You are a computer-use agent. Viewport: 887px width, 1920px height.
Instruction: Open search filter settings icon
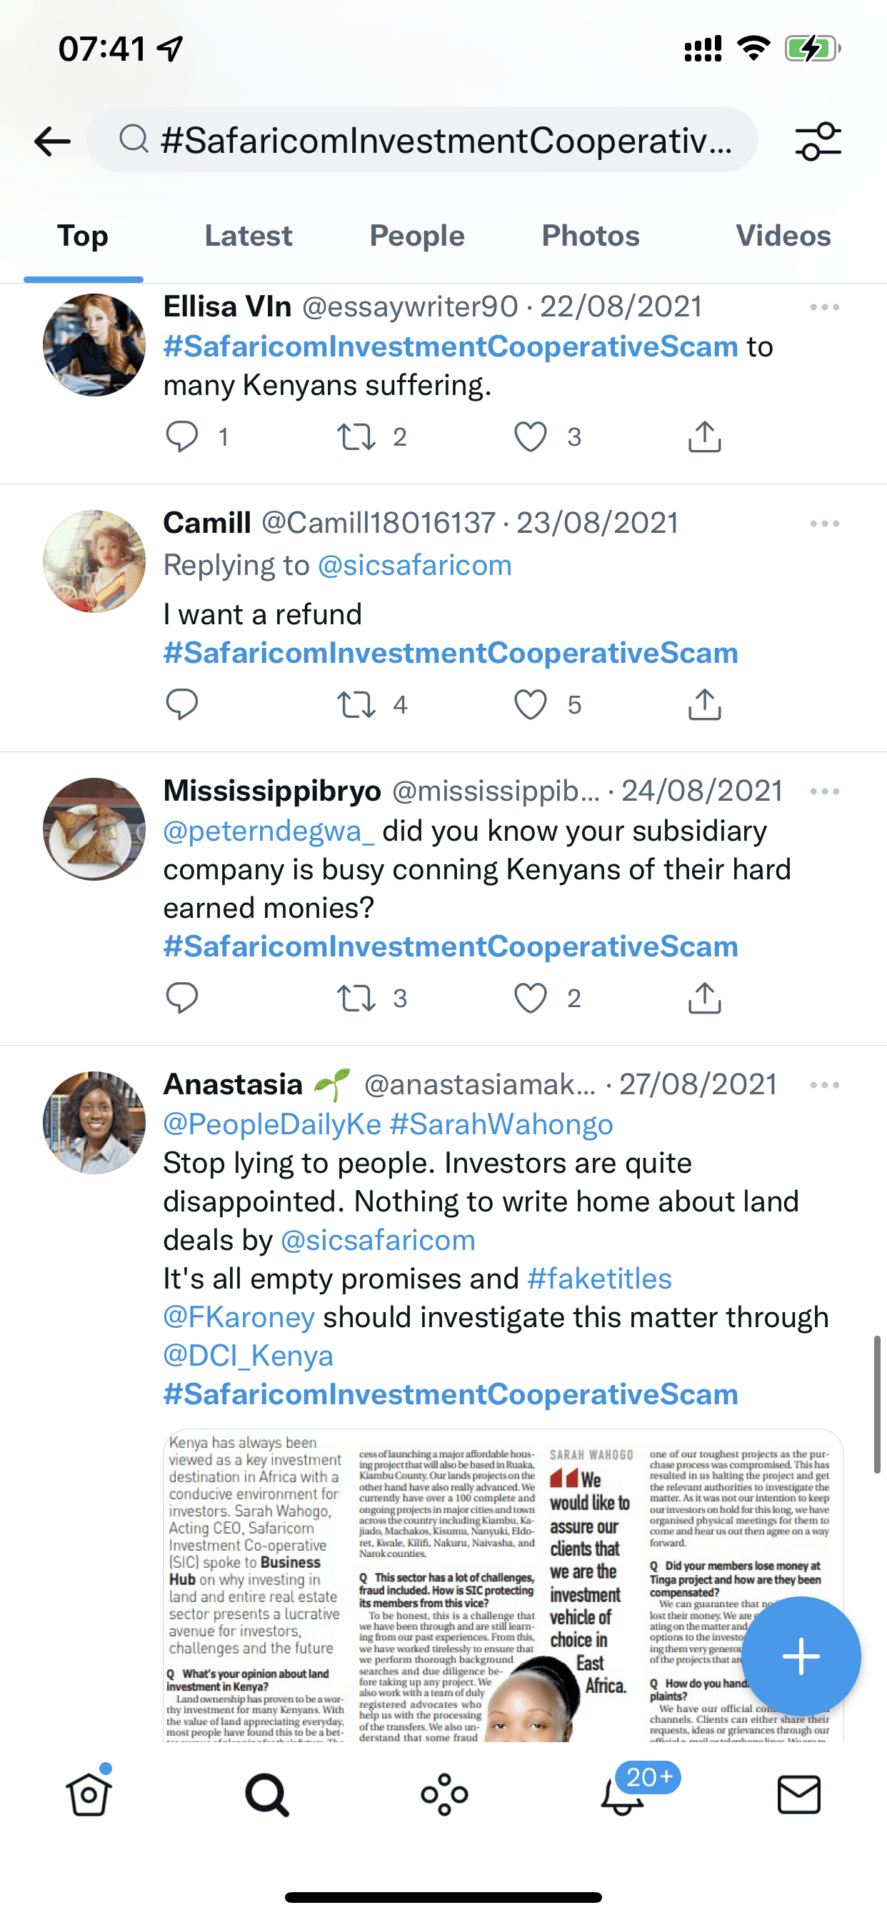(818, 141)
